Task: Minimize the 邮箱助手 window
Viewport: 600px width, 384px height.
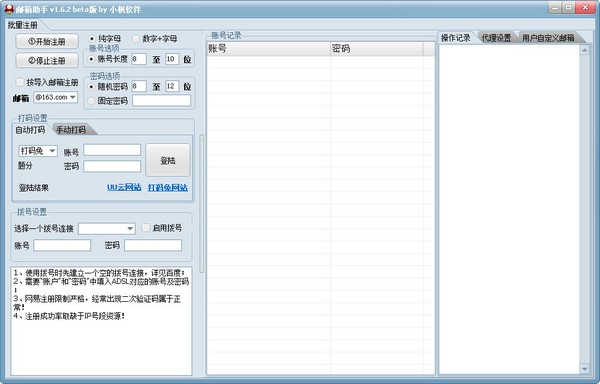Action: 555,8
